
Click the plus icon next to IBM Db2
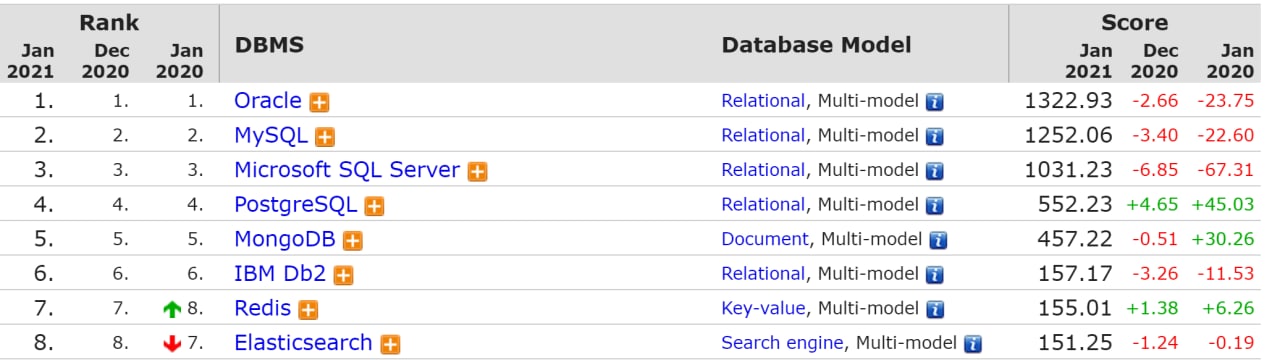pos(344,275)
